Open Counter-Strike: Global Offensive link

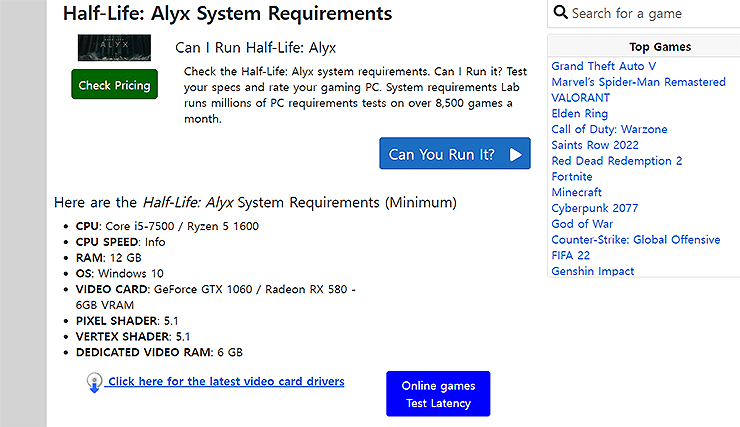click(x=636, y=240)
